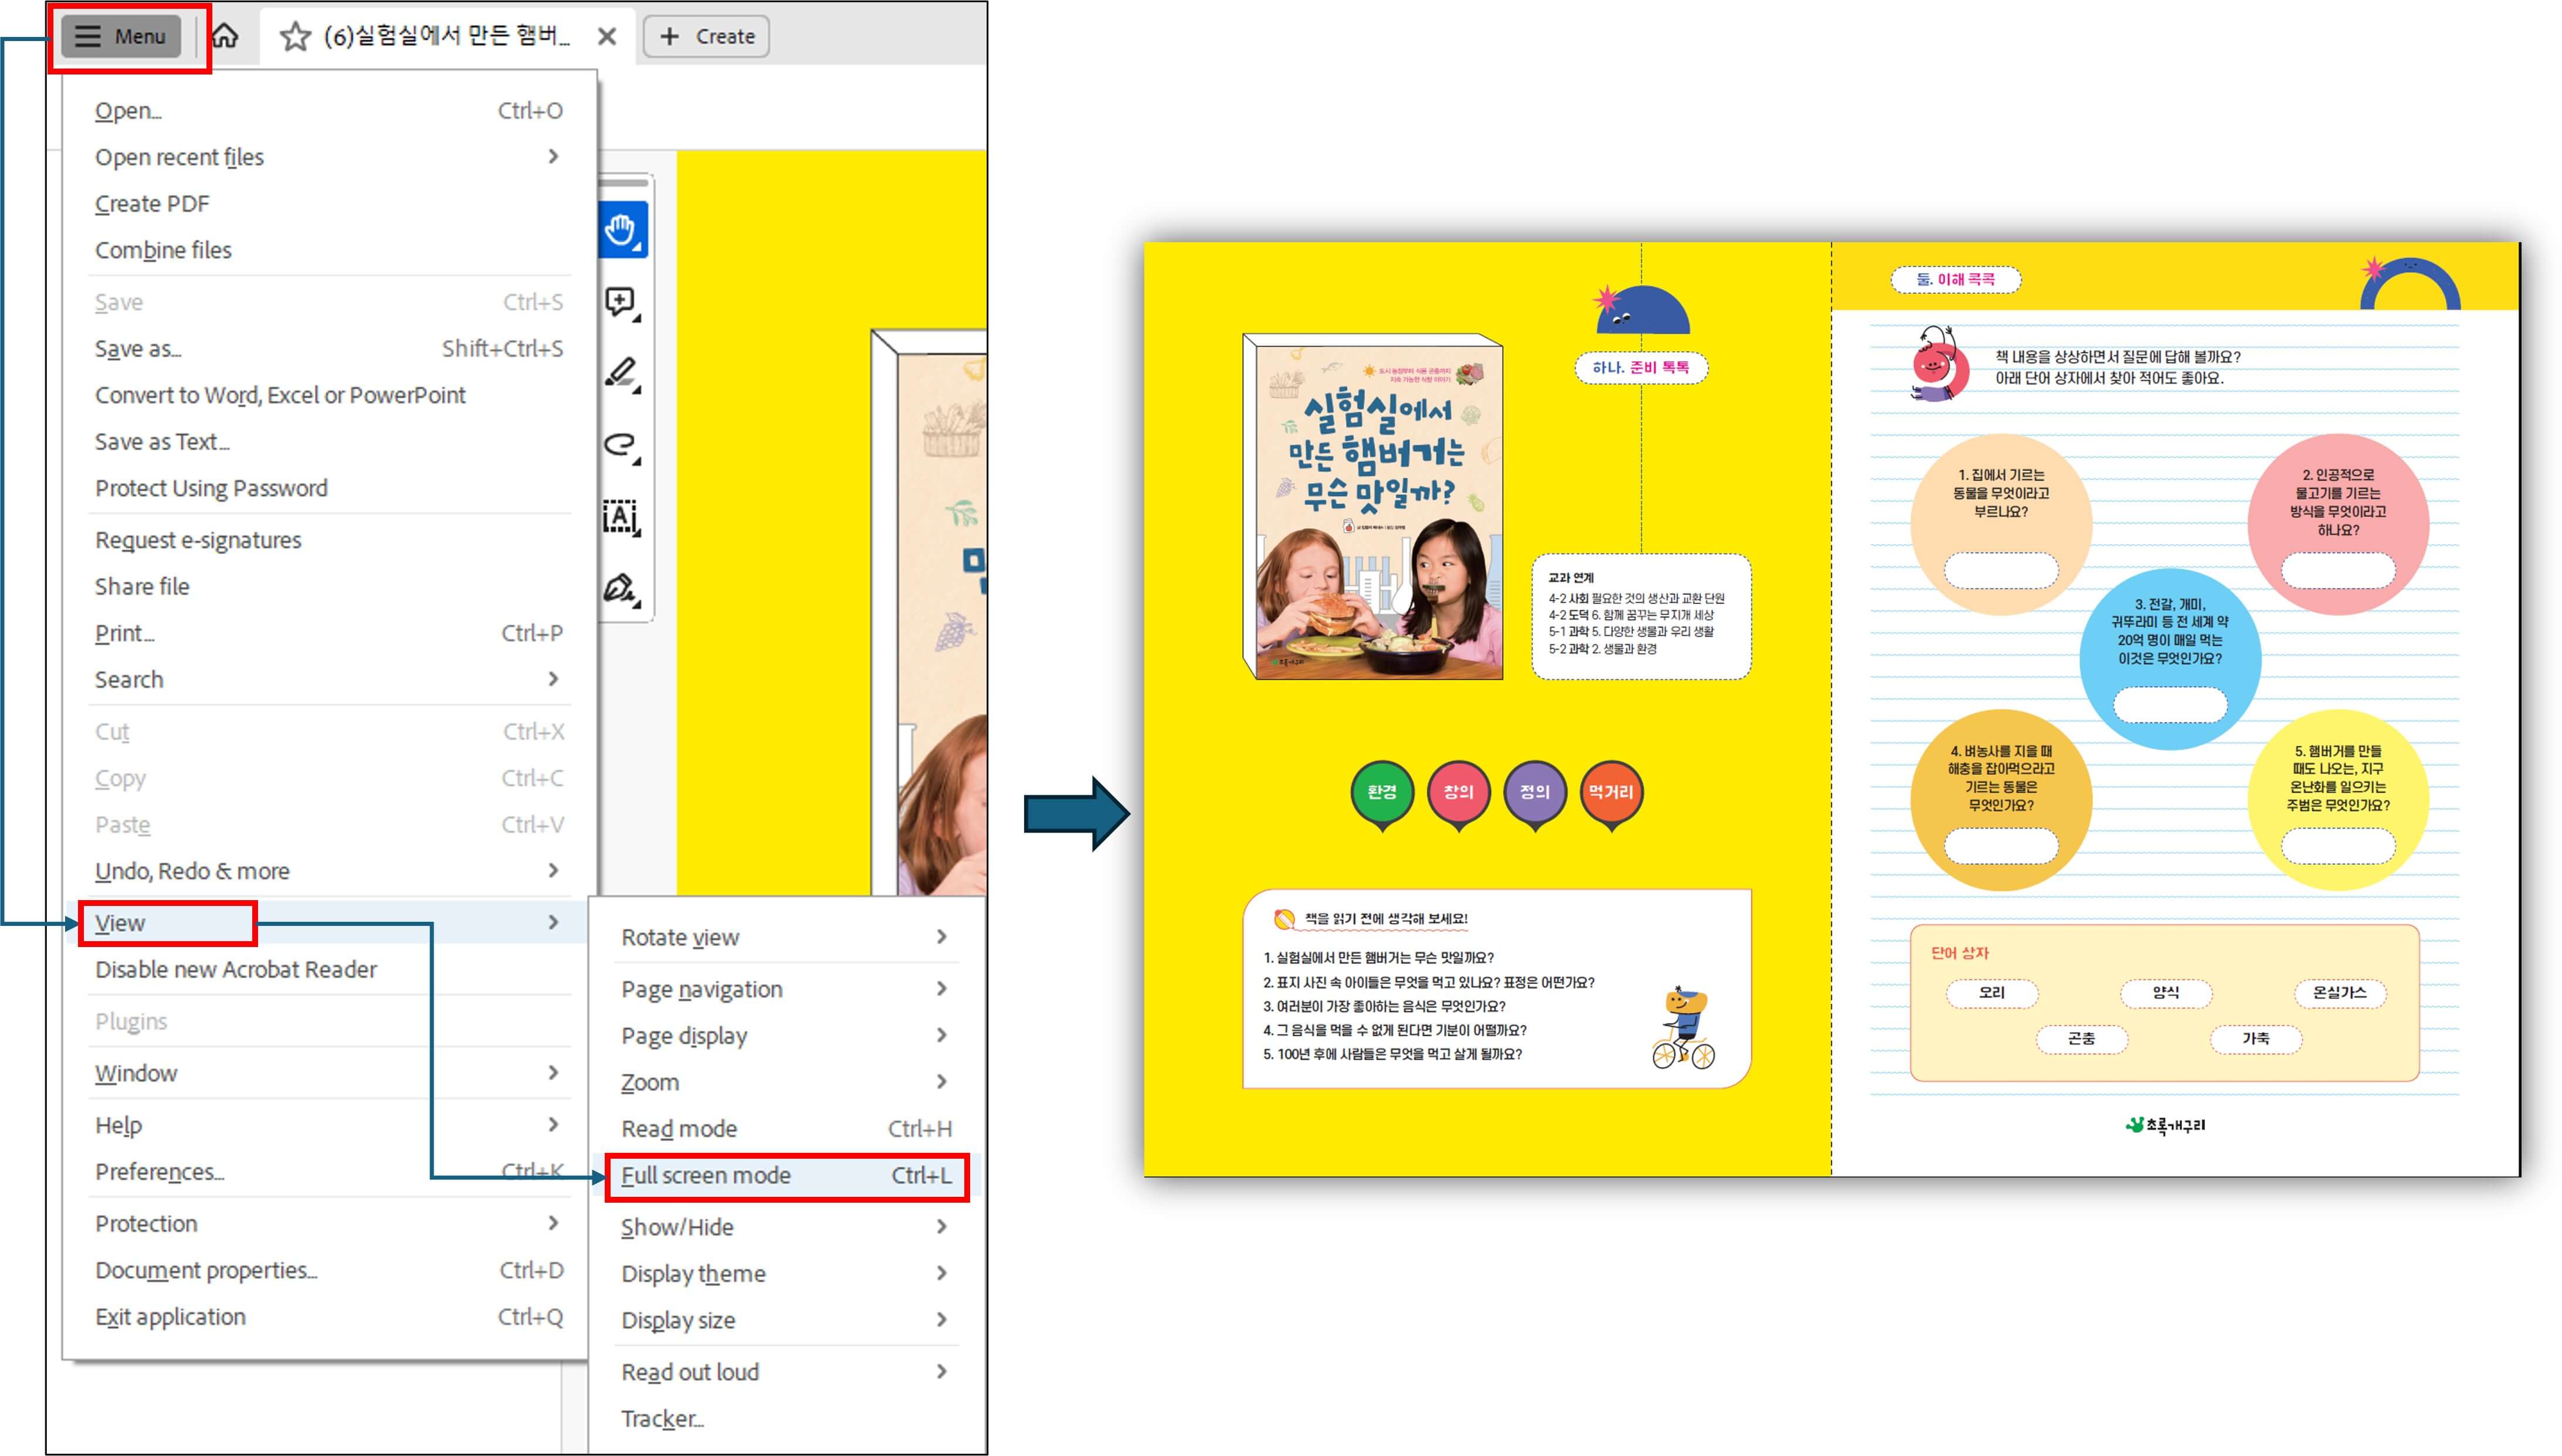Toggle the bookmark star on the document tab
The width and height of the screenshot is (2562, 1456).
(295, 36)
